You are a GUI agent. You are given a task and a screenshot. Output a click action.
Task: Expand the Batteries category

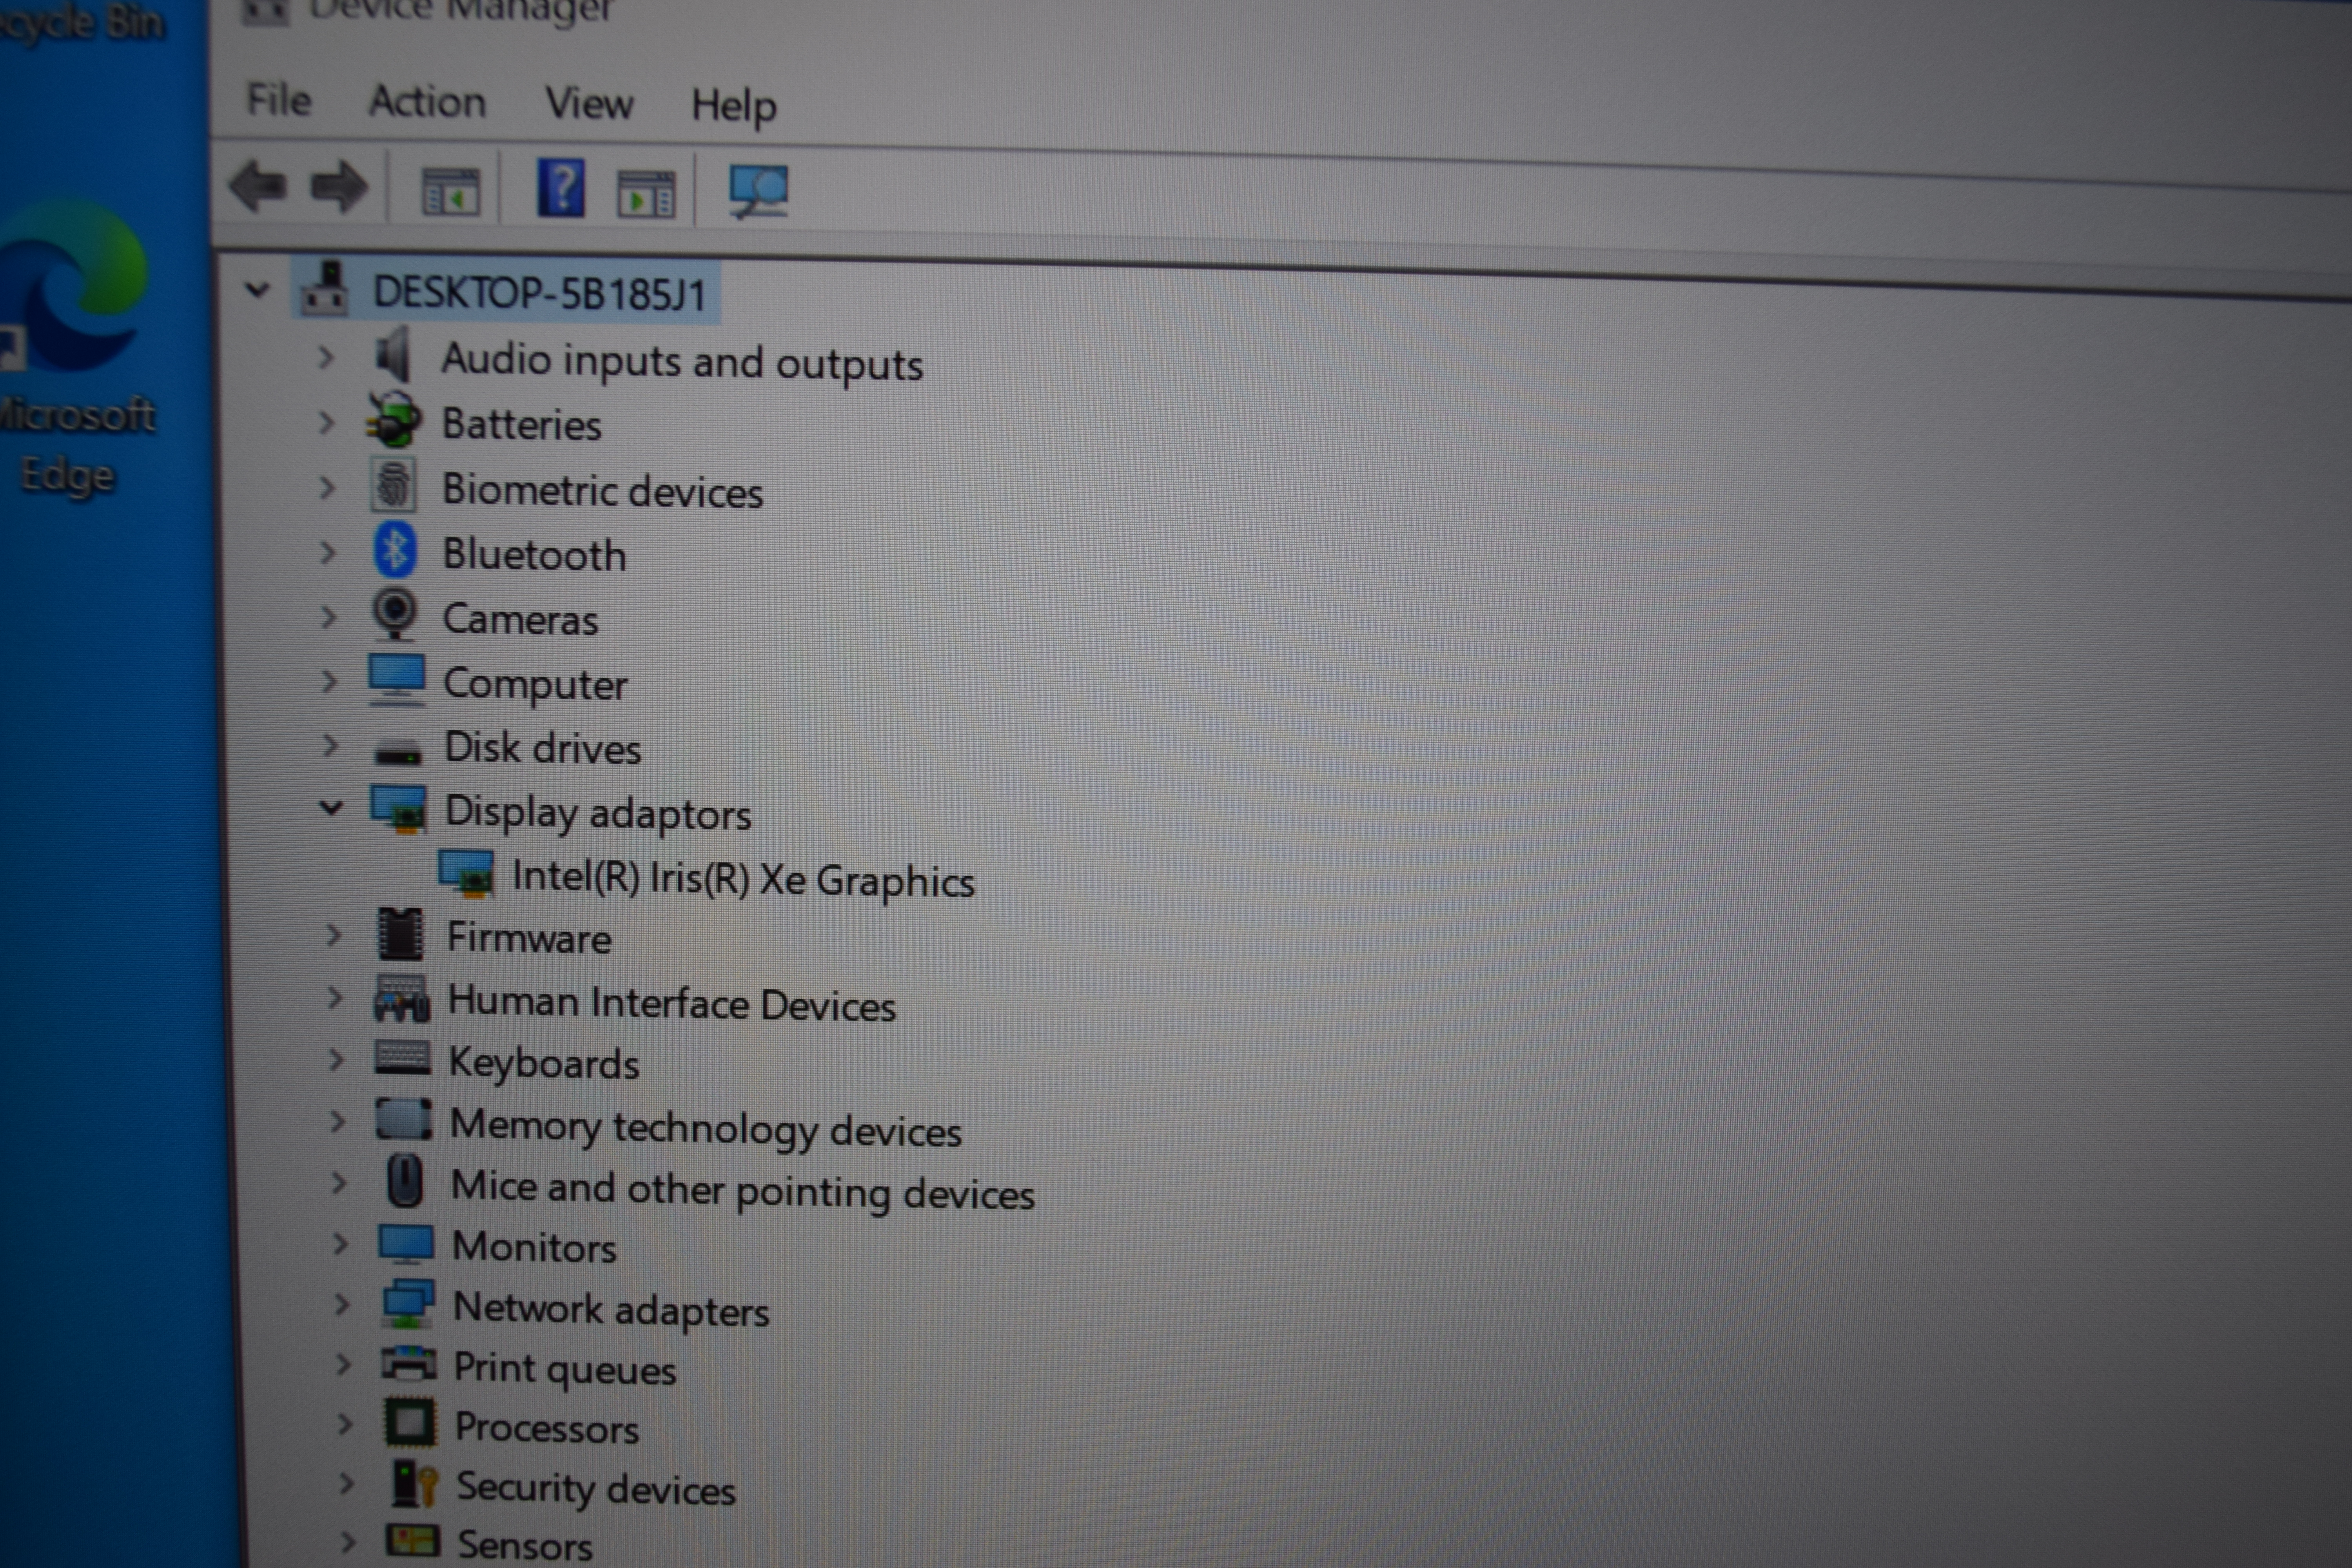[326, 422]
